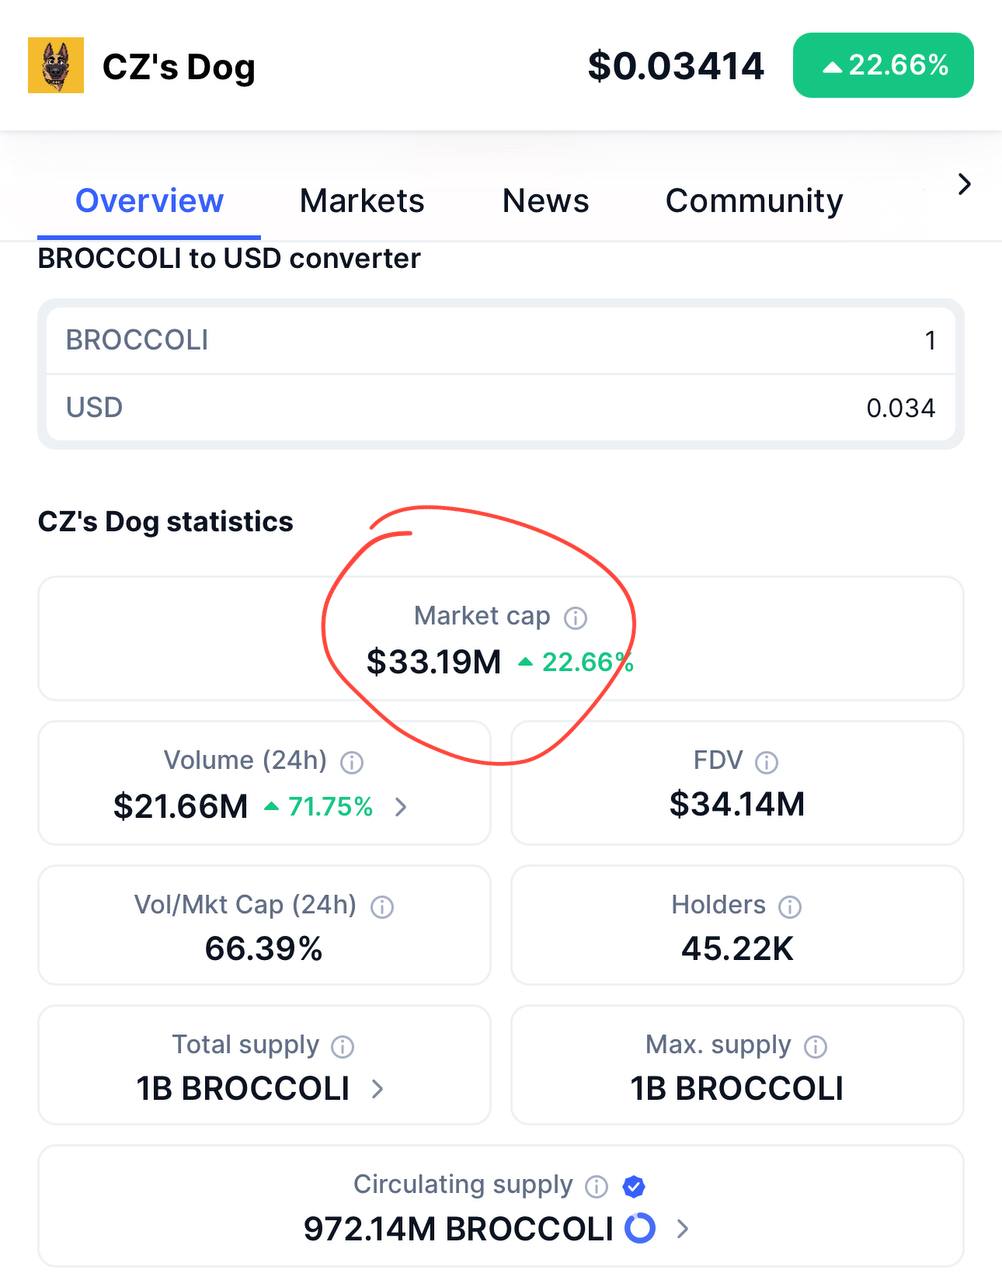Image resolution: width=1002 pixels, height=1280 pixels.
Task: Click the blue verified badge icon
Action: point(633,1187)
